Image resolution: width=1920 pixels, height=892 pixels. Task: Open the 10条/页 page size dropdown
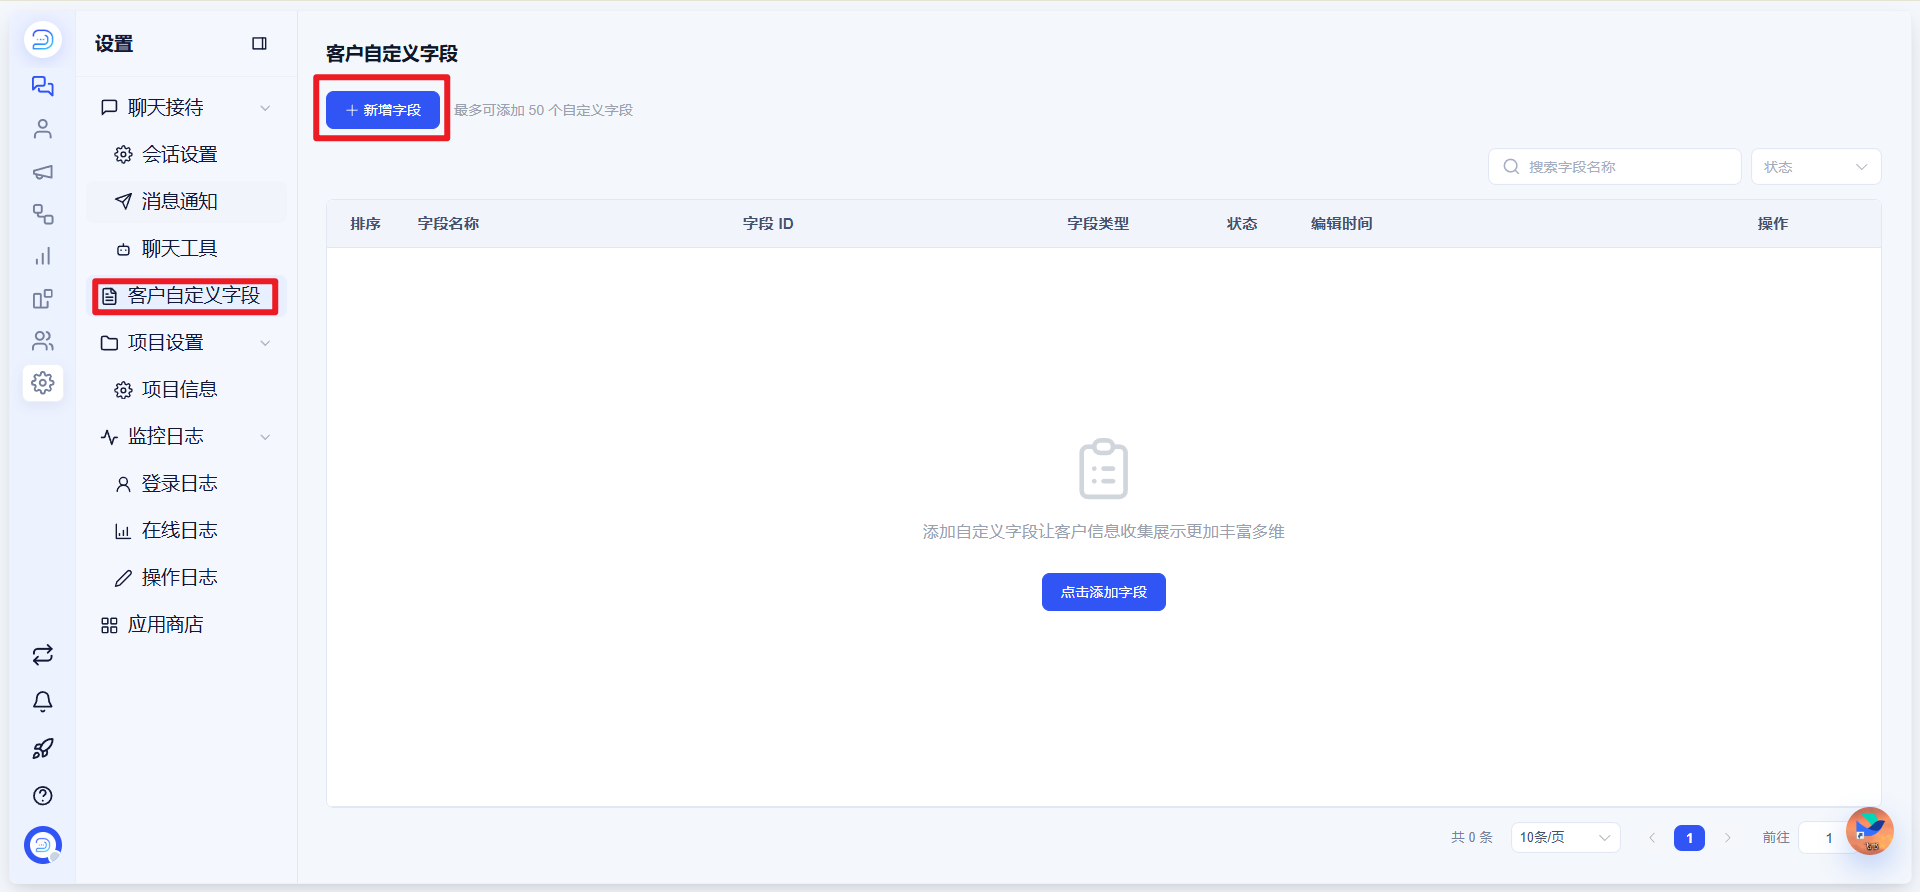click(1565, 837)
